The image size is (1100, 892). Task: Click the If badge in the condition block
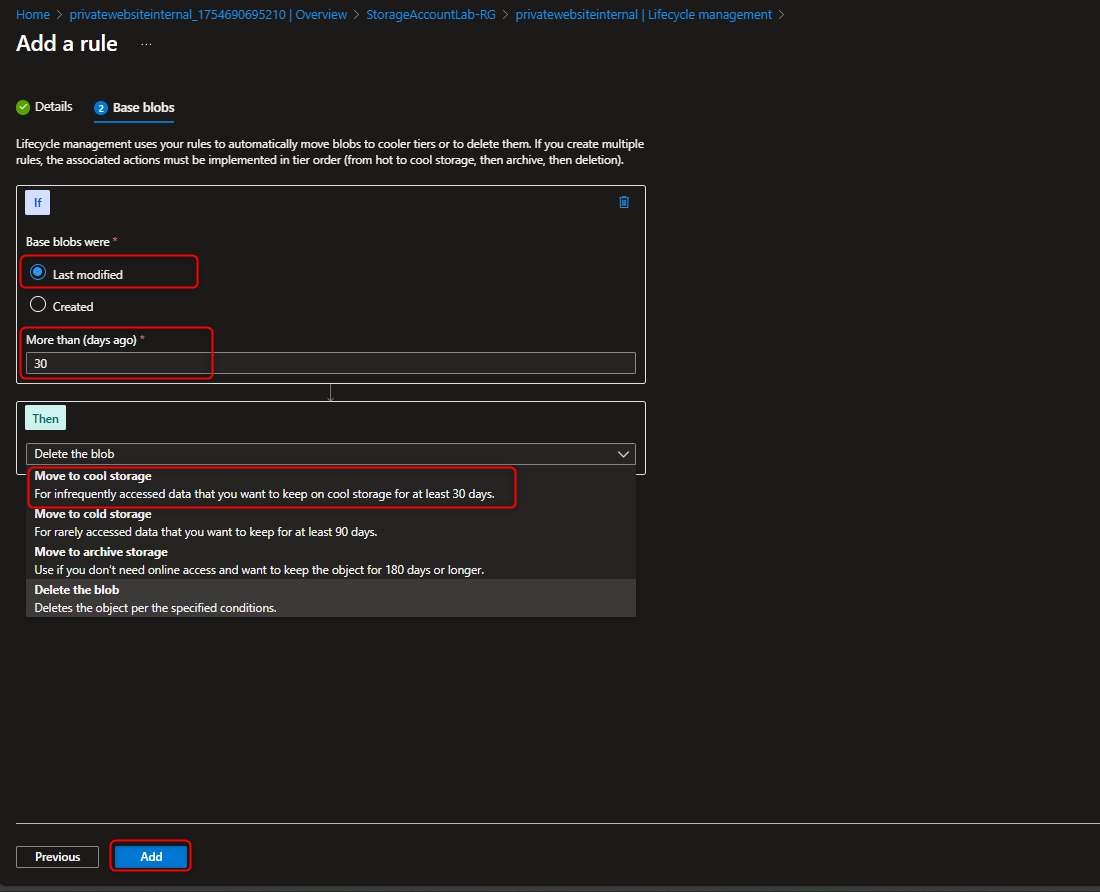coord(37,202)
